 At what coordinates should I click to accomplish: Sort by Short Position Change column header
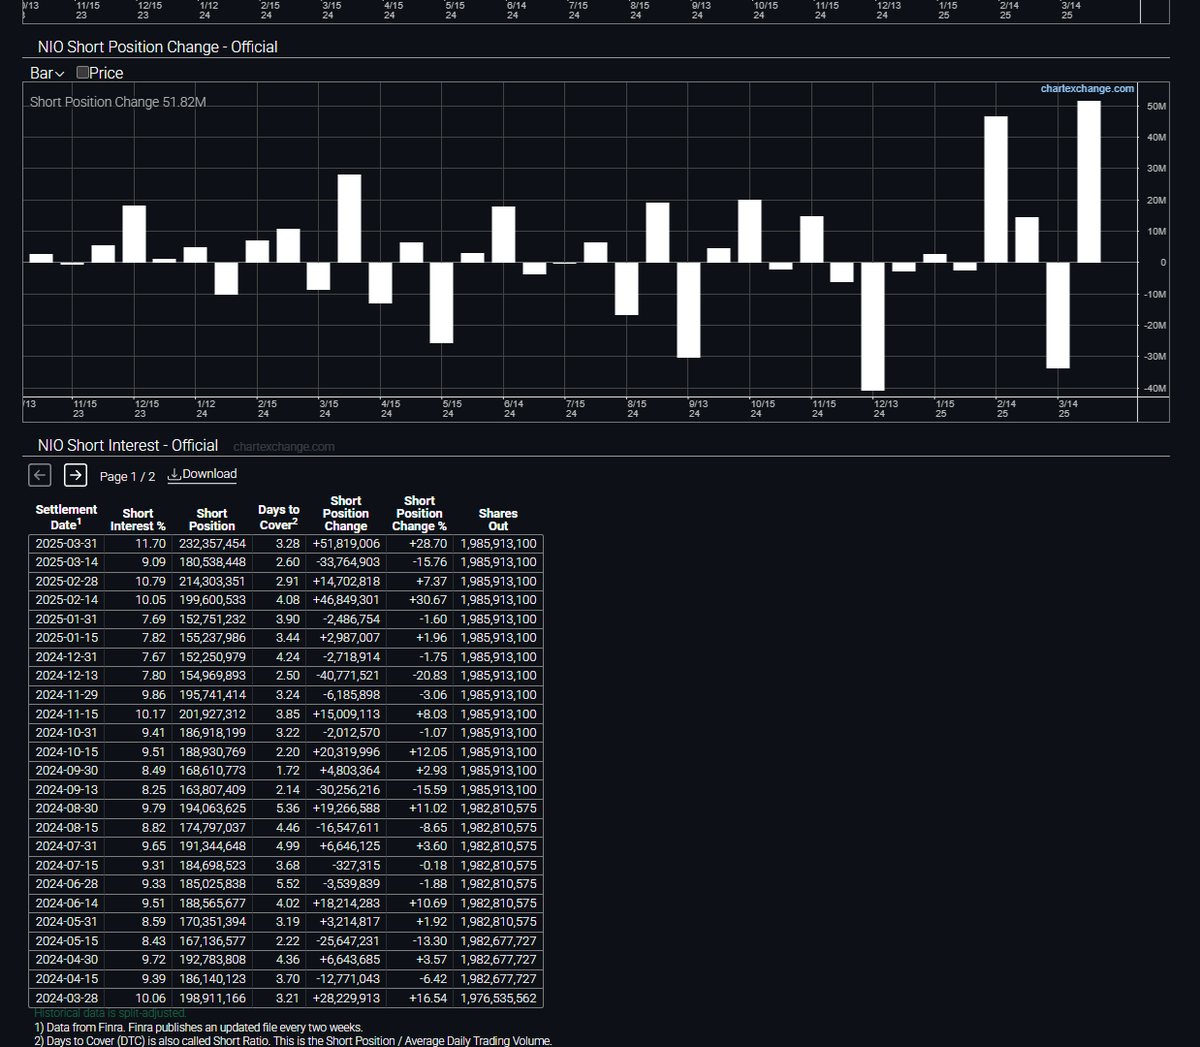(346, 513)
